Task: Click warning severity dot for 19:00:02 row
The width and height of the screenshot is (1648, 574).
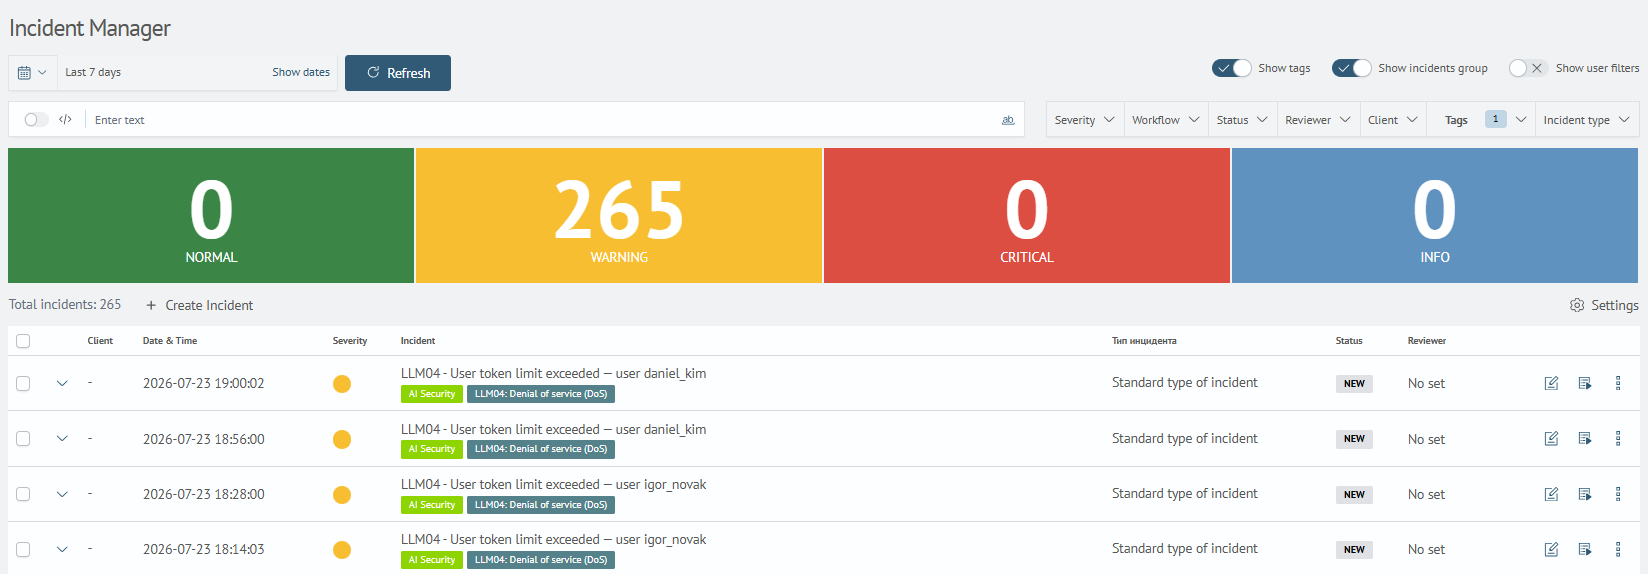Action: pyautogui.click(x=342, y=384)
